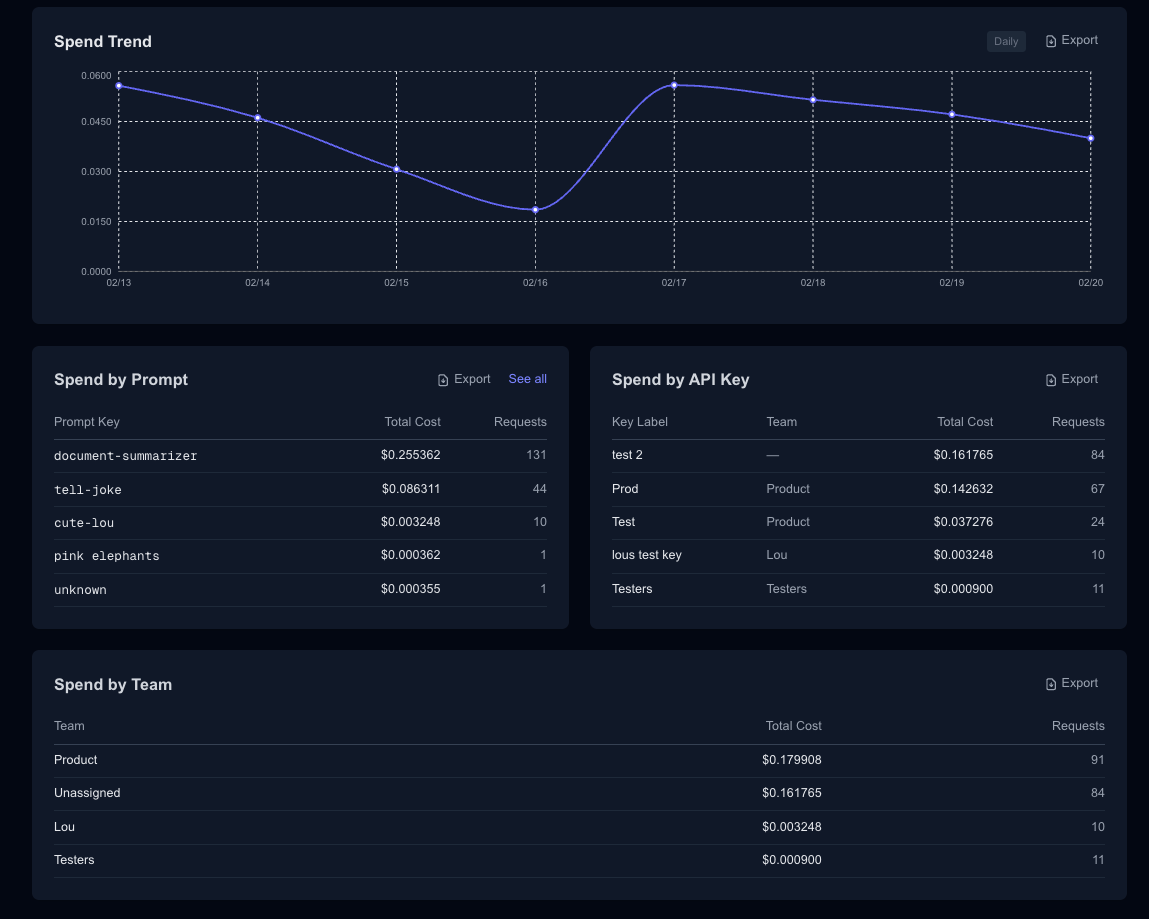Select the download-document icon next to Spend Trend Export

pyautogui.click(x=1051, y=40)
